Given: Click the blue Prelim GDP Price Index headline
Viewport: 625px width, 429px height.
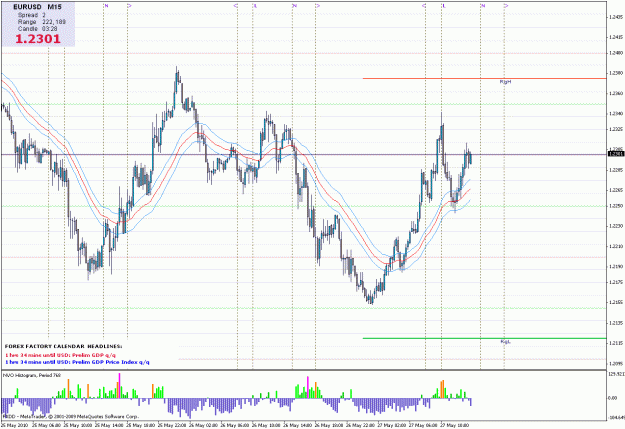Looking at the screenshot, I should (77, 362).
